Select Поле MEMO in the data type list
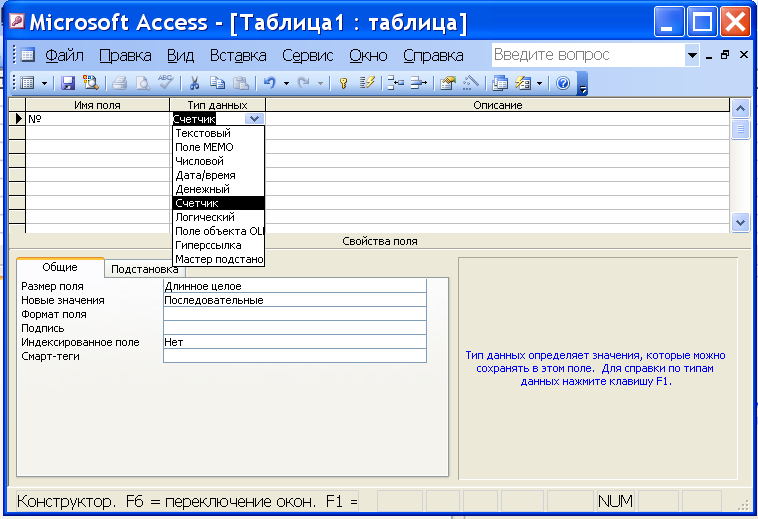This screenshot has height=519, width=758. (x=219, y=147)
